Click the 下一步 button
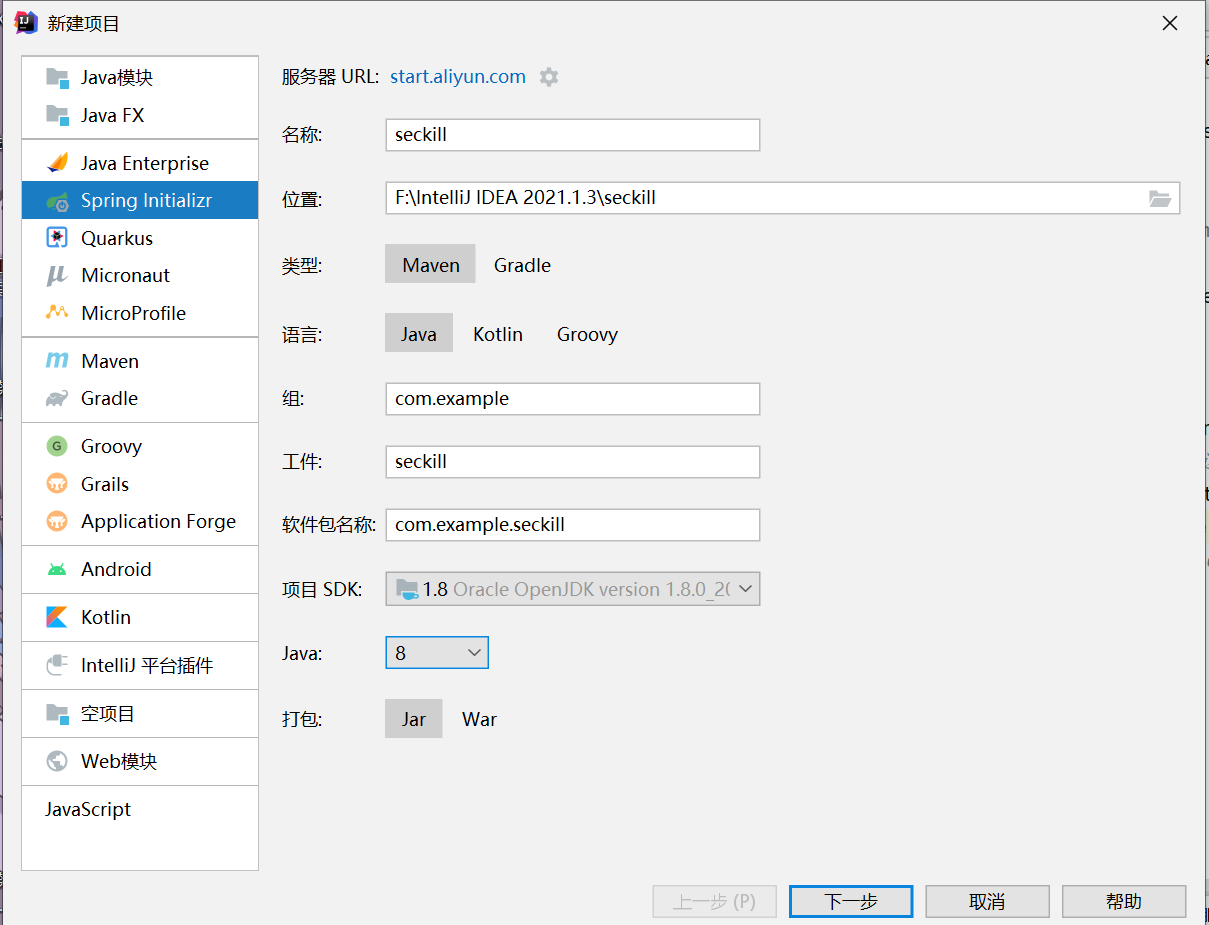Viewport: 1209px width, 925px height. tap(851, 901)
